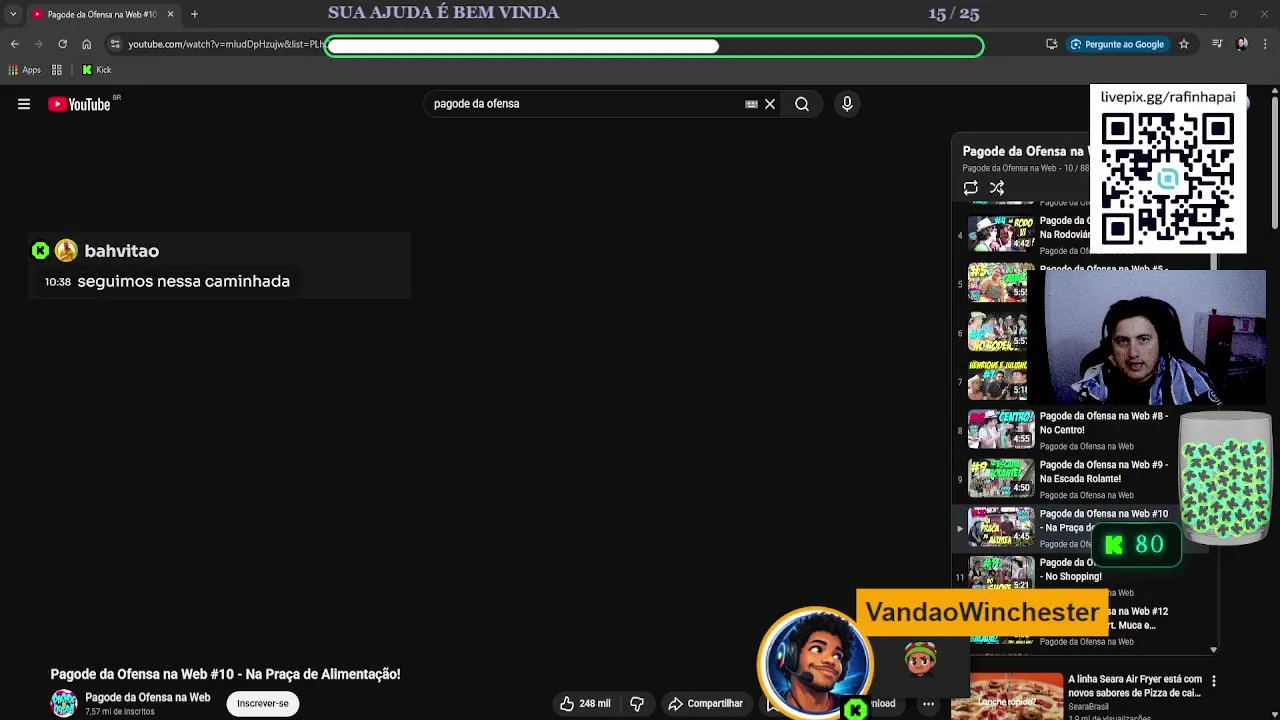This screenshot has height=720, width=1280.
Task: Click Compartilhar share button
Action: 706,703
